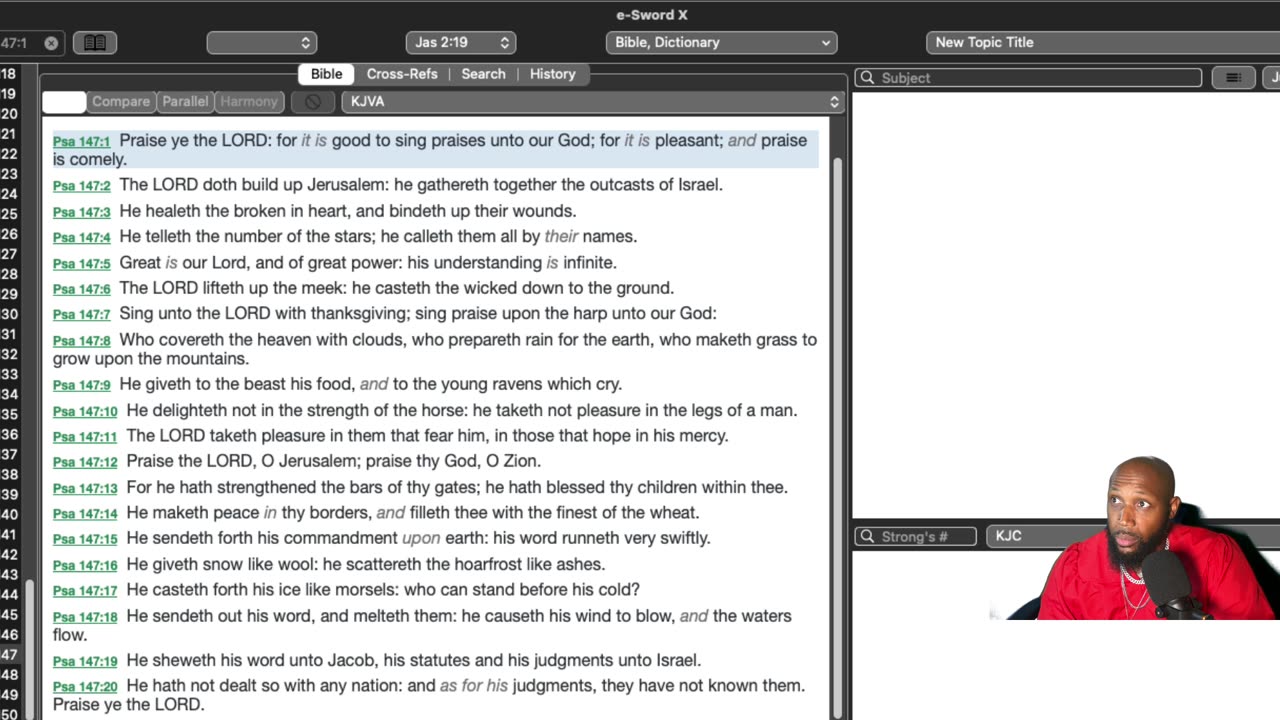The image size is (1280, 720).
Task: Select chapter 49 in the left list
Action: [x=9, y=695]
